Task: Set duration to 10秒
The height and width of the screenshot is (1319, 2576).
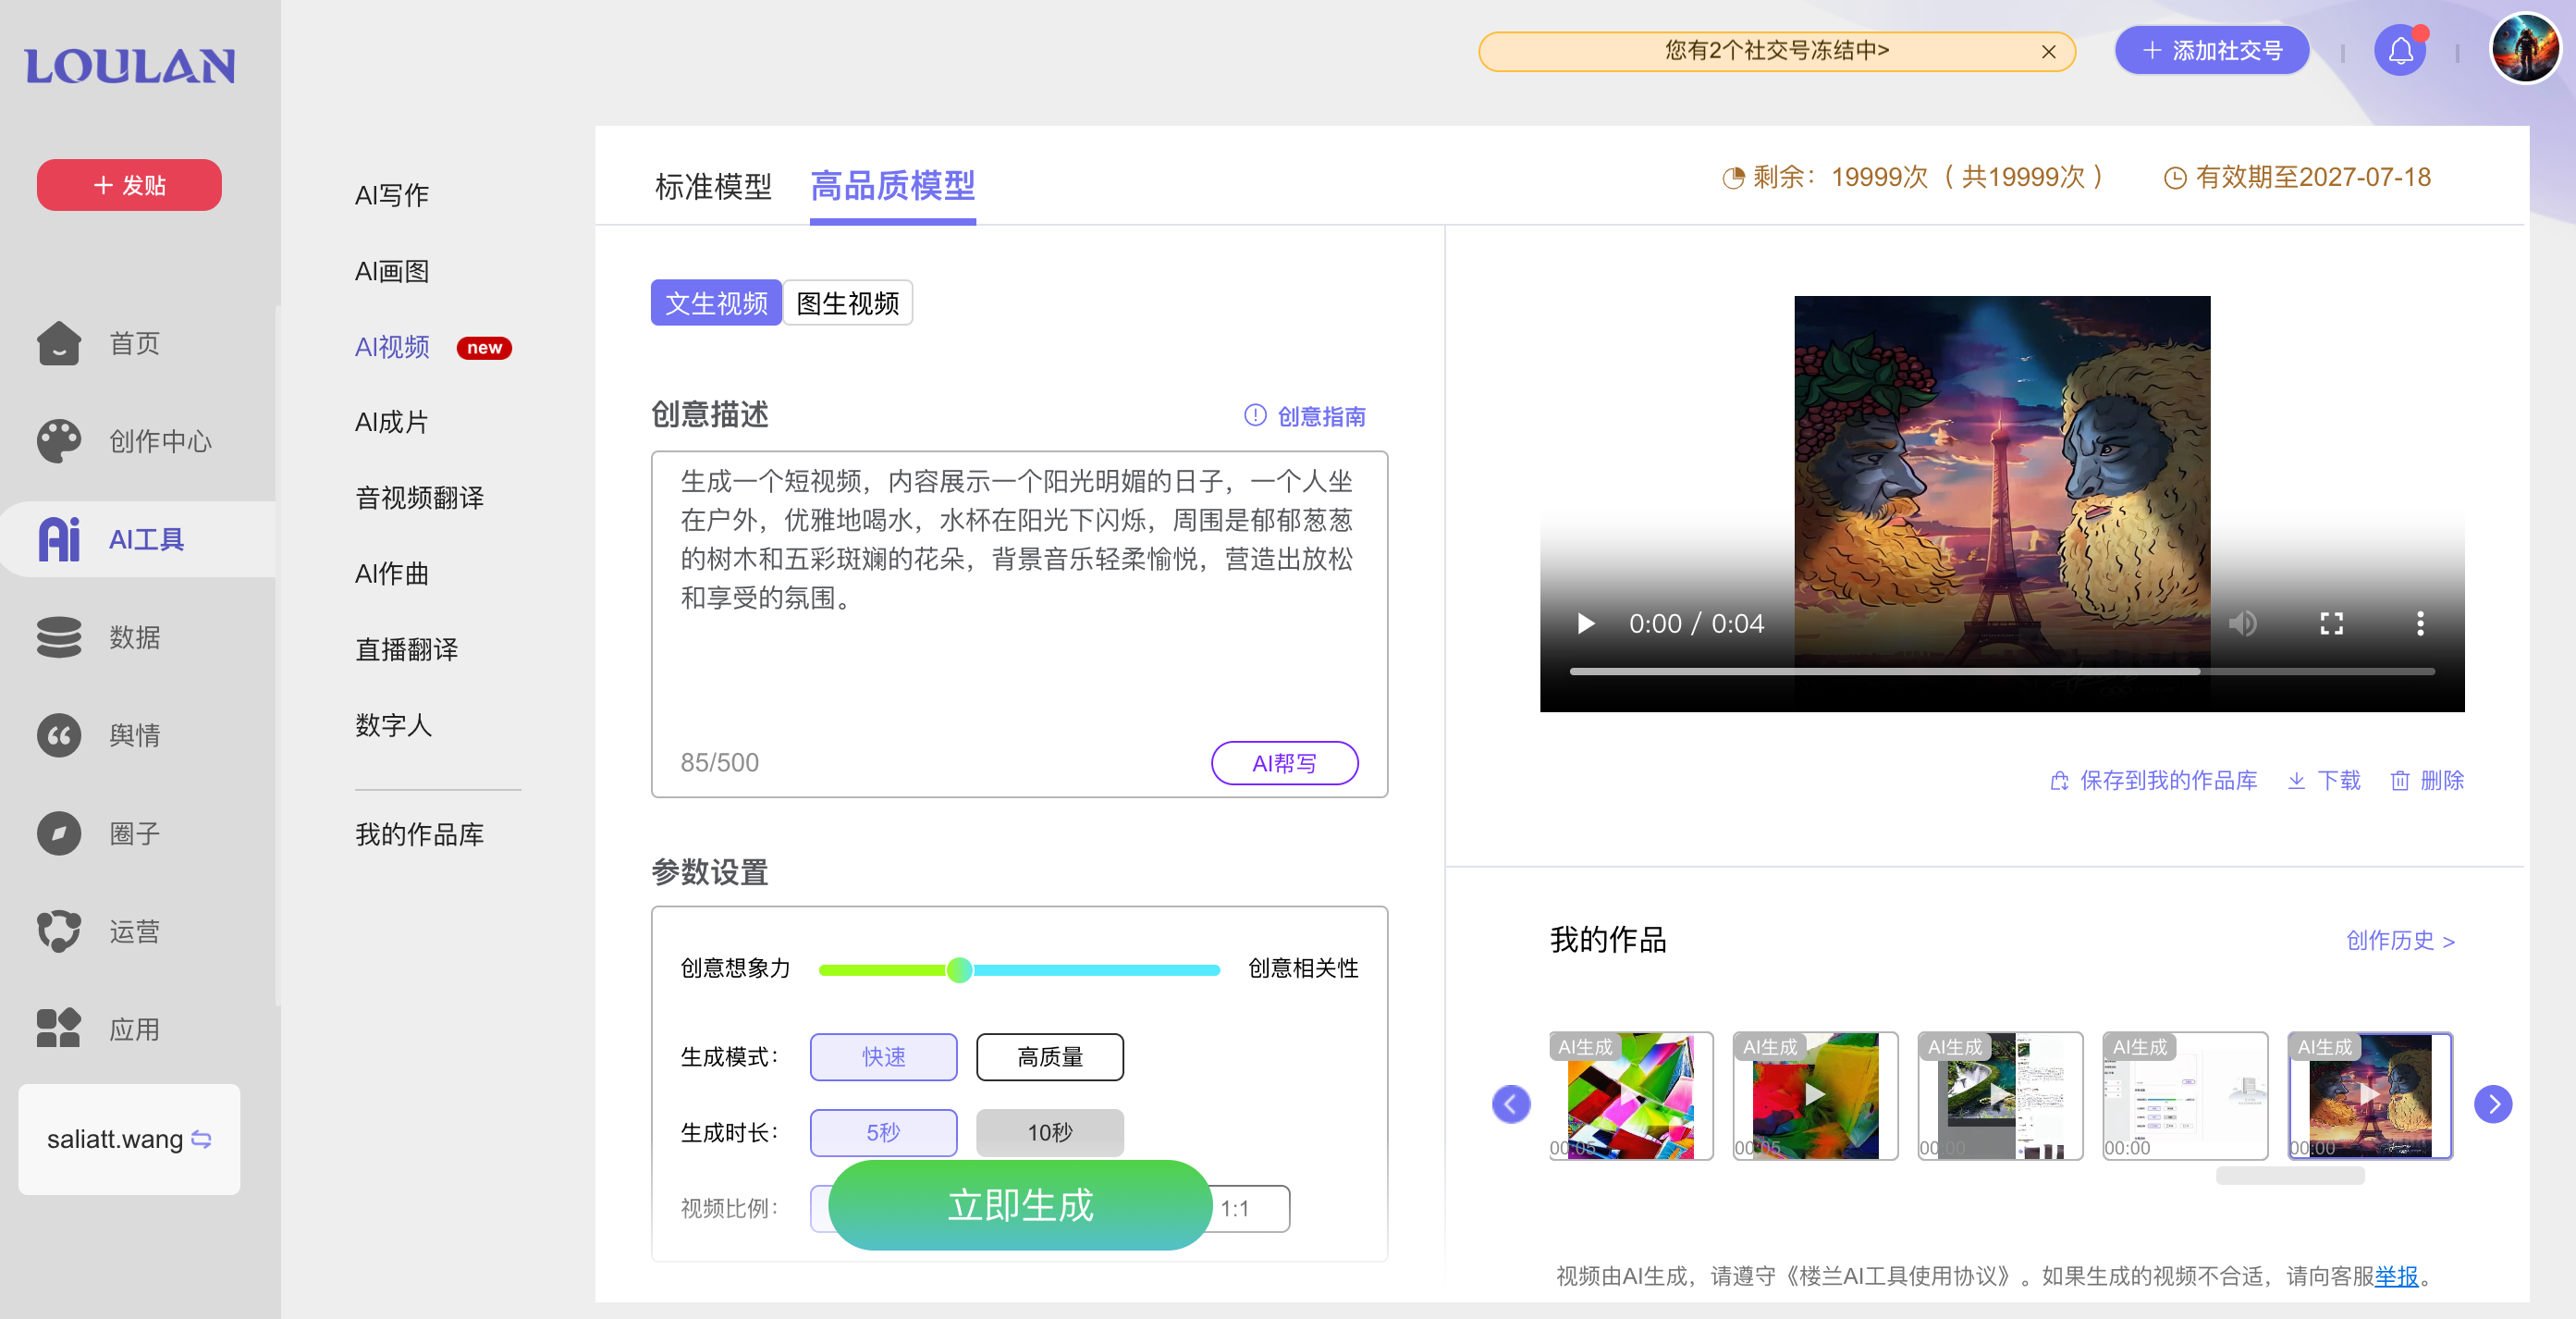Action: [x=1050, y=1133]
